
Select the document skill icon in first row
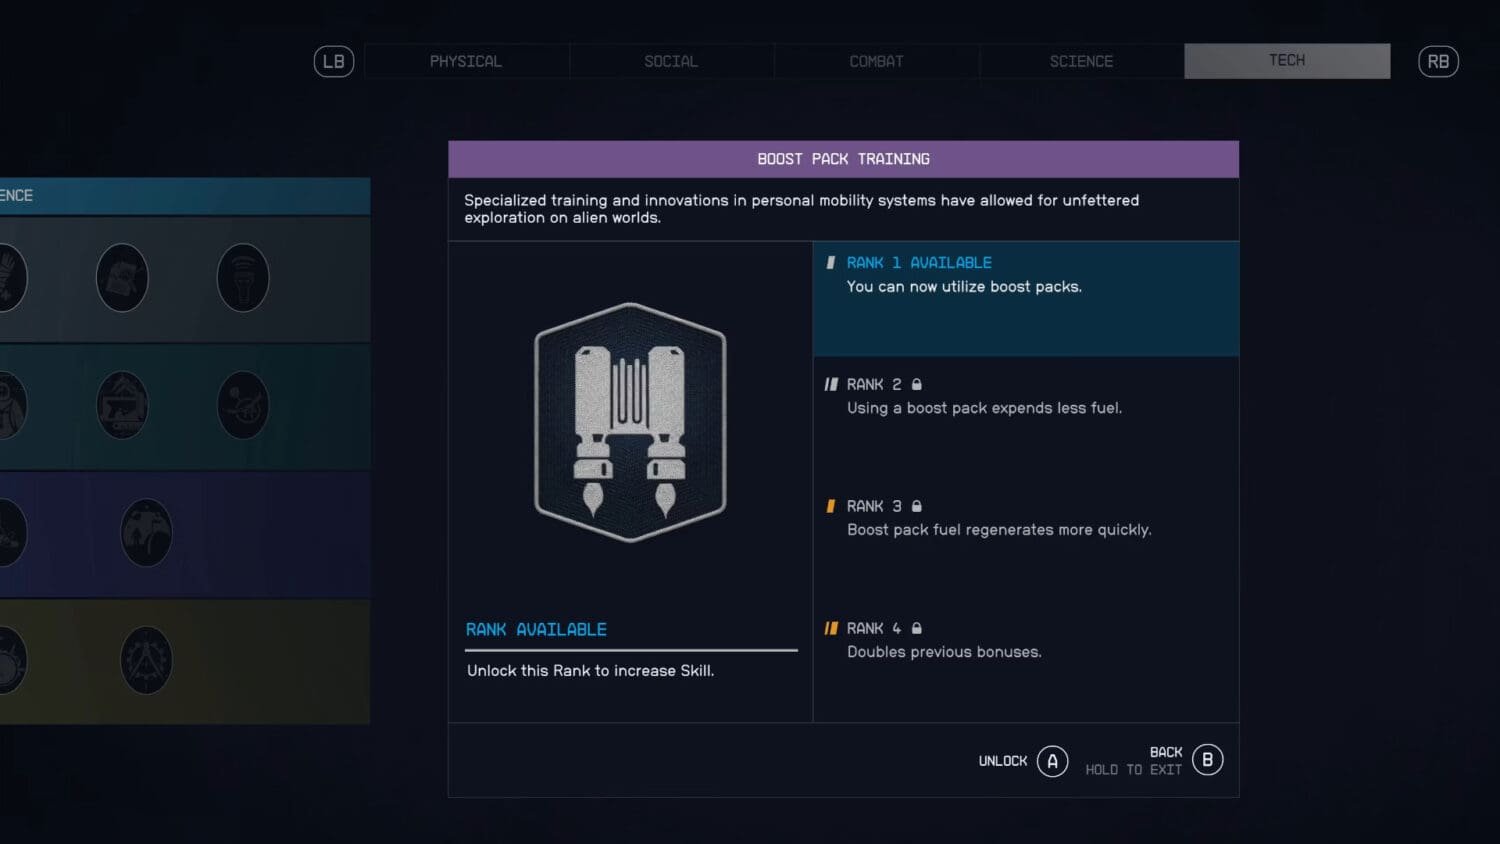(122, 277)
